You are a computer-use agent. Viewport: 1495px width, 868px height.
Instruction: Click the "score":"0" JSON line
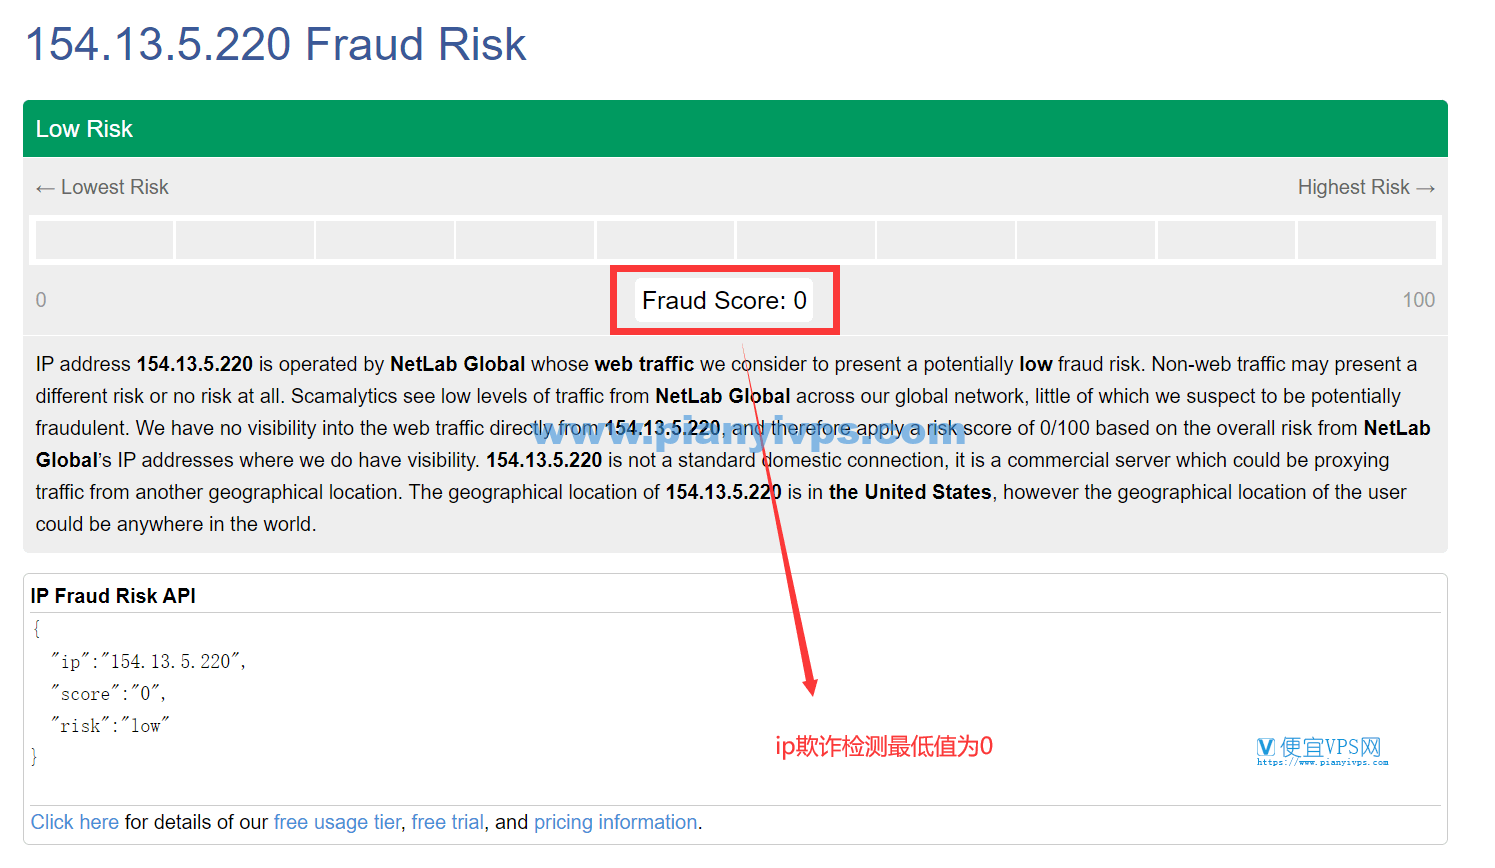pyautogui.click(x=109, y=693)
